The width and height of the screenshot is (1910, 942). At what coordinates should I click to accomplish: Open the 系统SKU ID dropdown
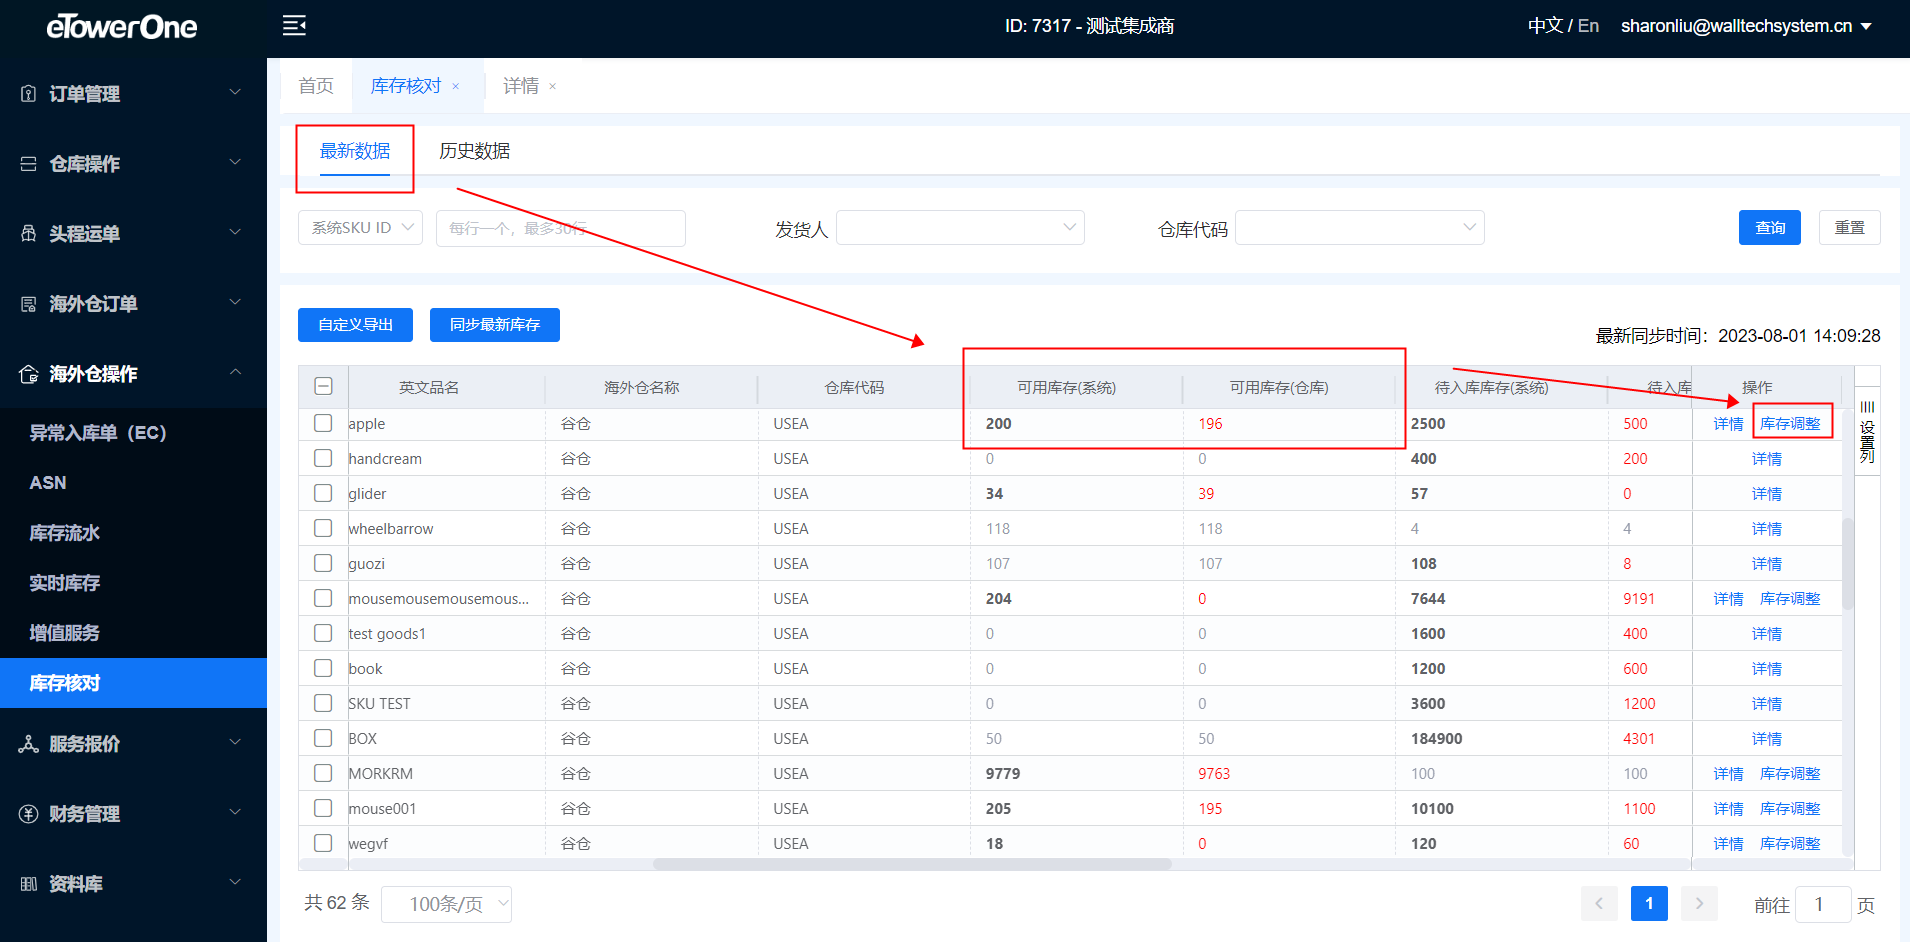[360, 228]
